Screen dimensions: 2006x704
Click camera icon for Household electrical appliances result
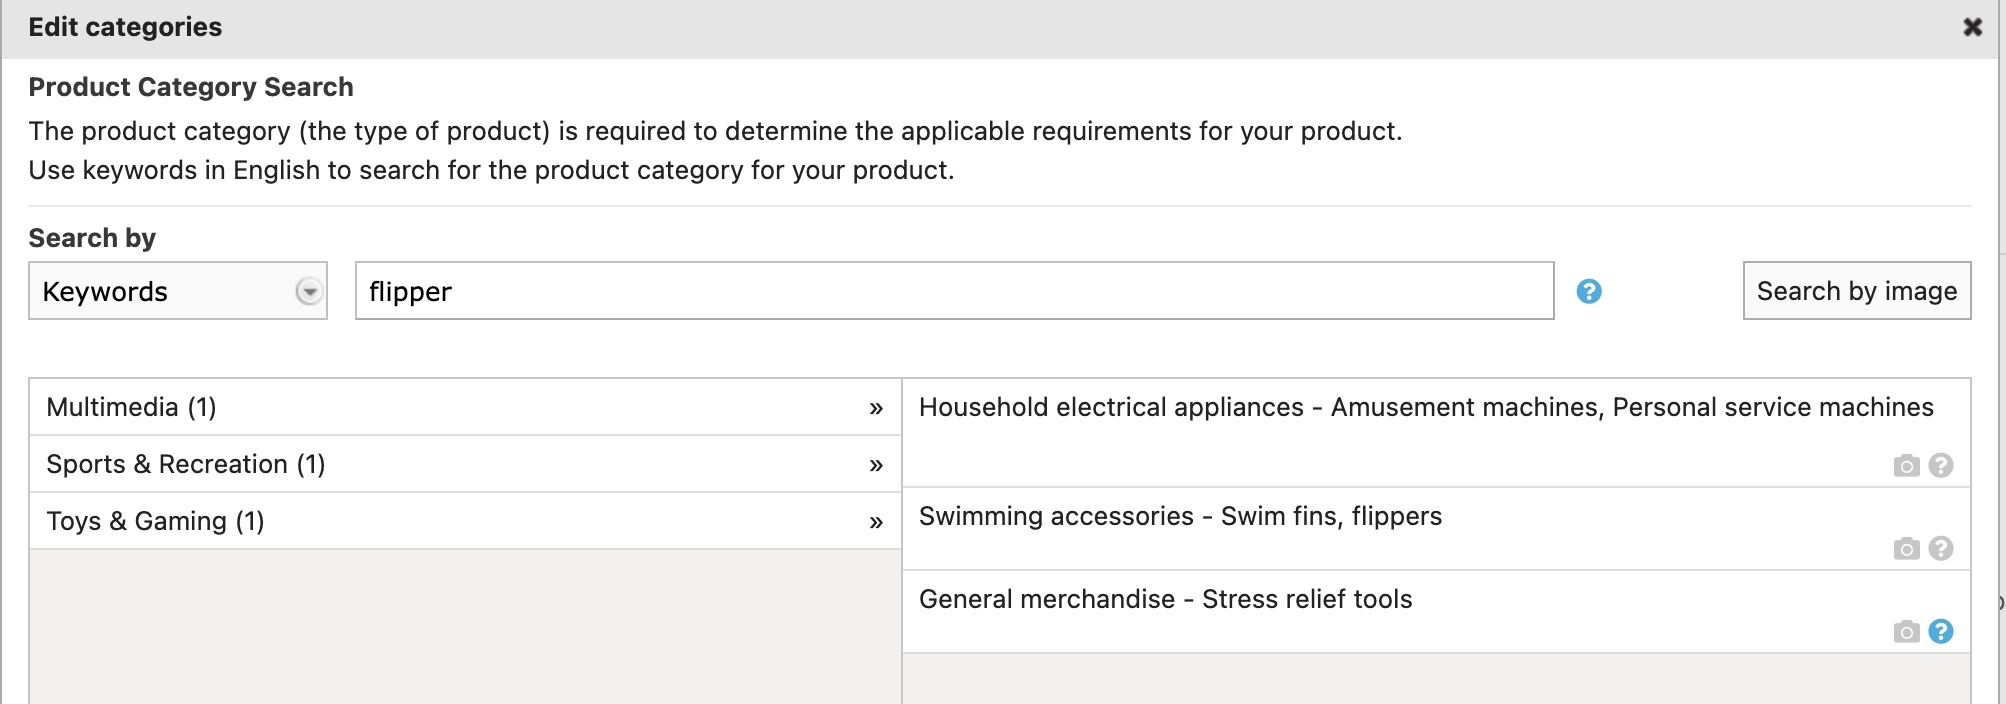[1907, 466]
